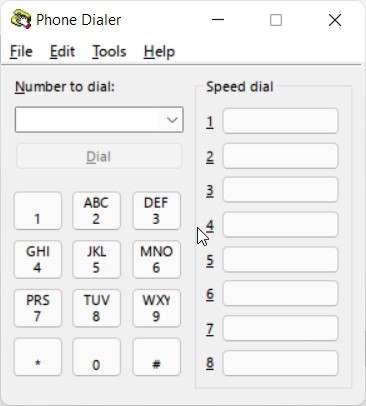Open the File menu

click(21, 52)
